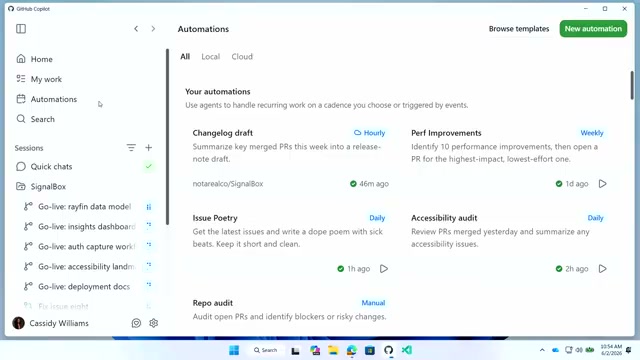Open Cassidy Williams profile
Viewport: 640px width, 360px height.
point(51,323)
